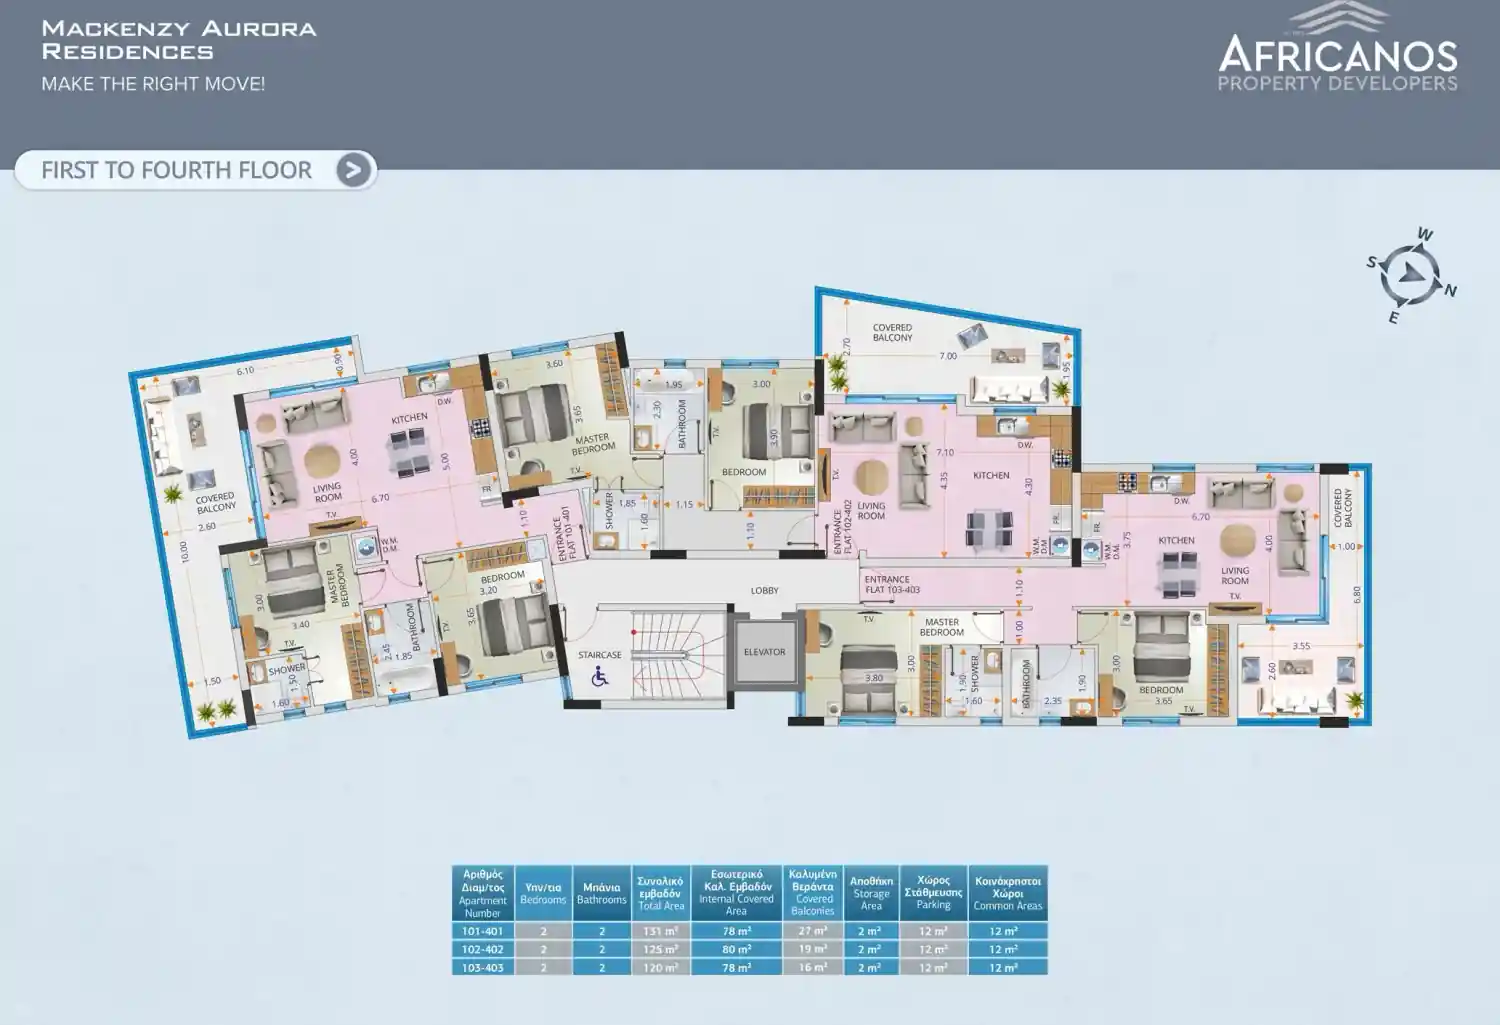Select the 101-401 apartment row
The width and height of the screenshot is (1500, 1025).
click(x=749, y=931)
